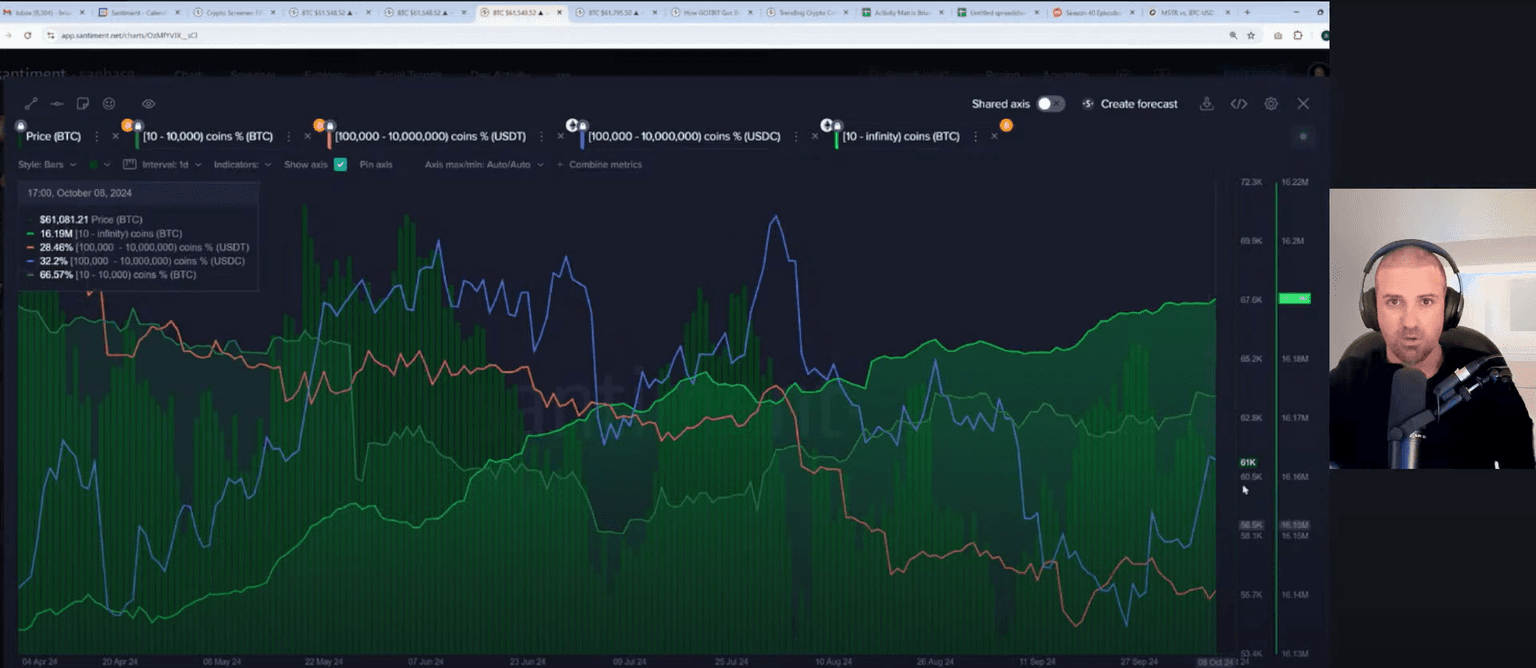Viewport: 1536px width, 668px height.
Task: Click Combine metrics
Action: (605, 165)
